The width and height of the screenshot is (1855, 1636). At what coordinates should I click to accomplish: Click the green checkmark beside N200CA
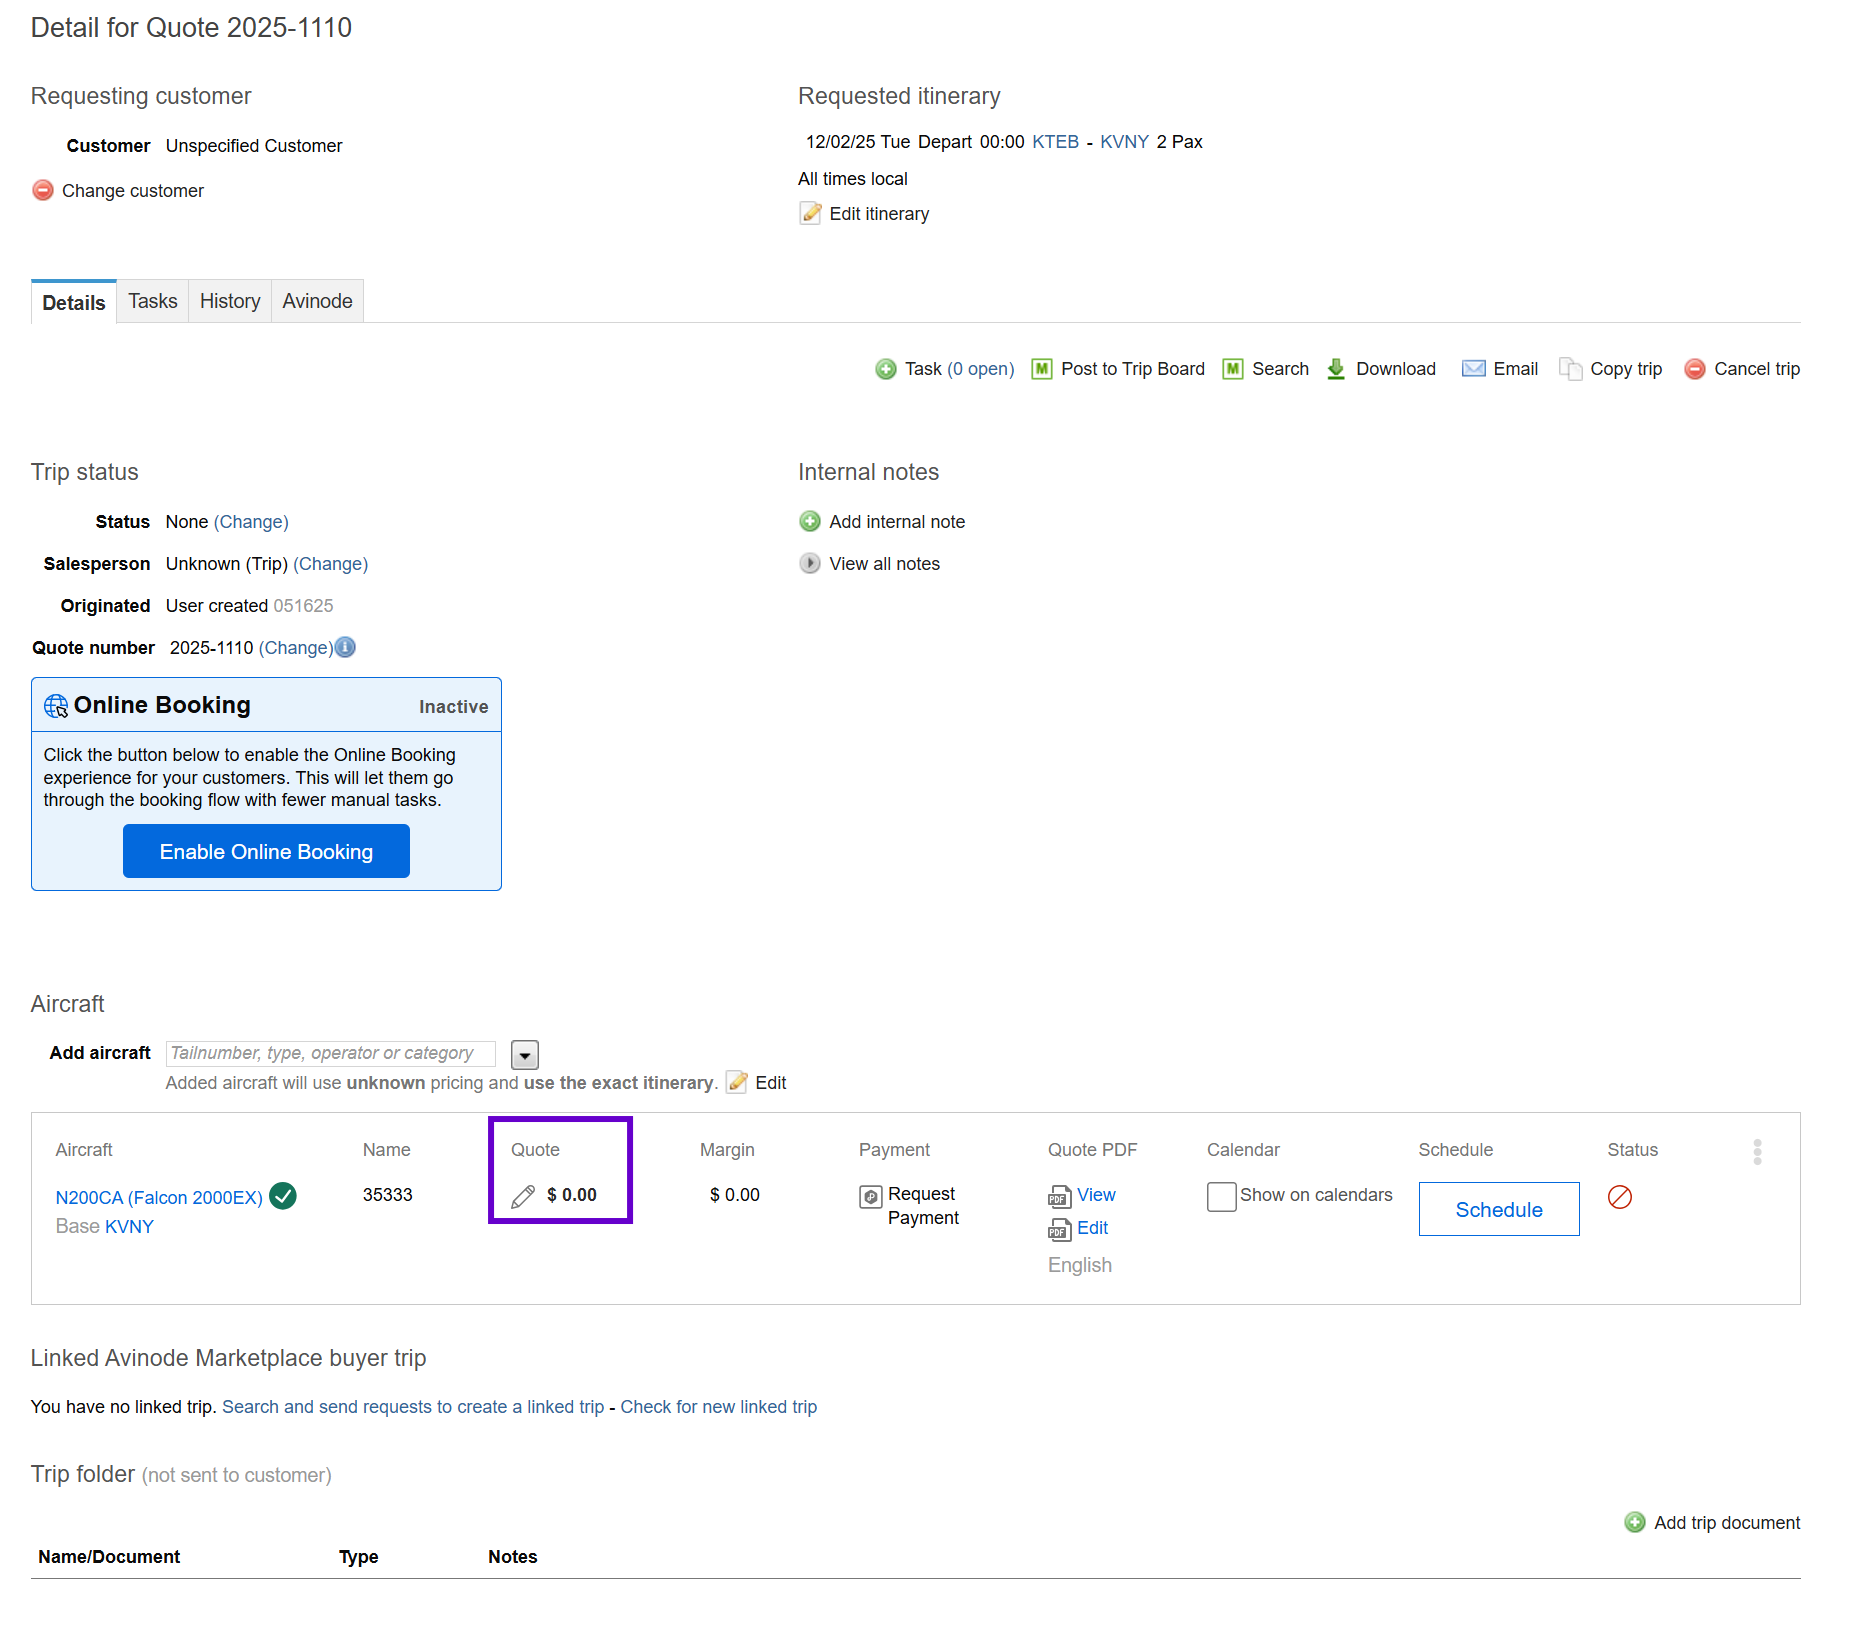283,1196
